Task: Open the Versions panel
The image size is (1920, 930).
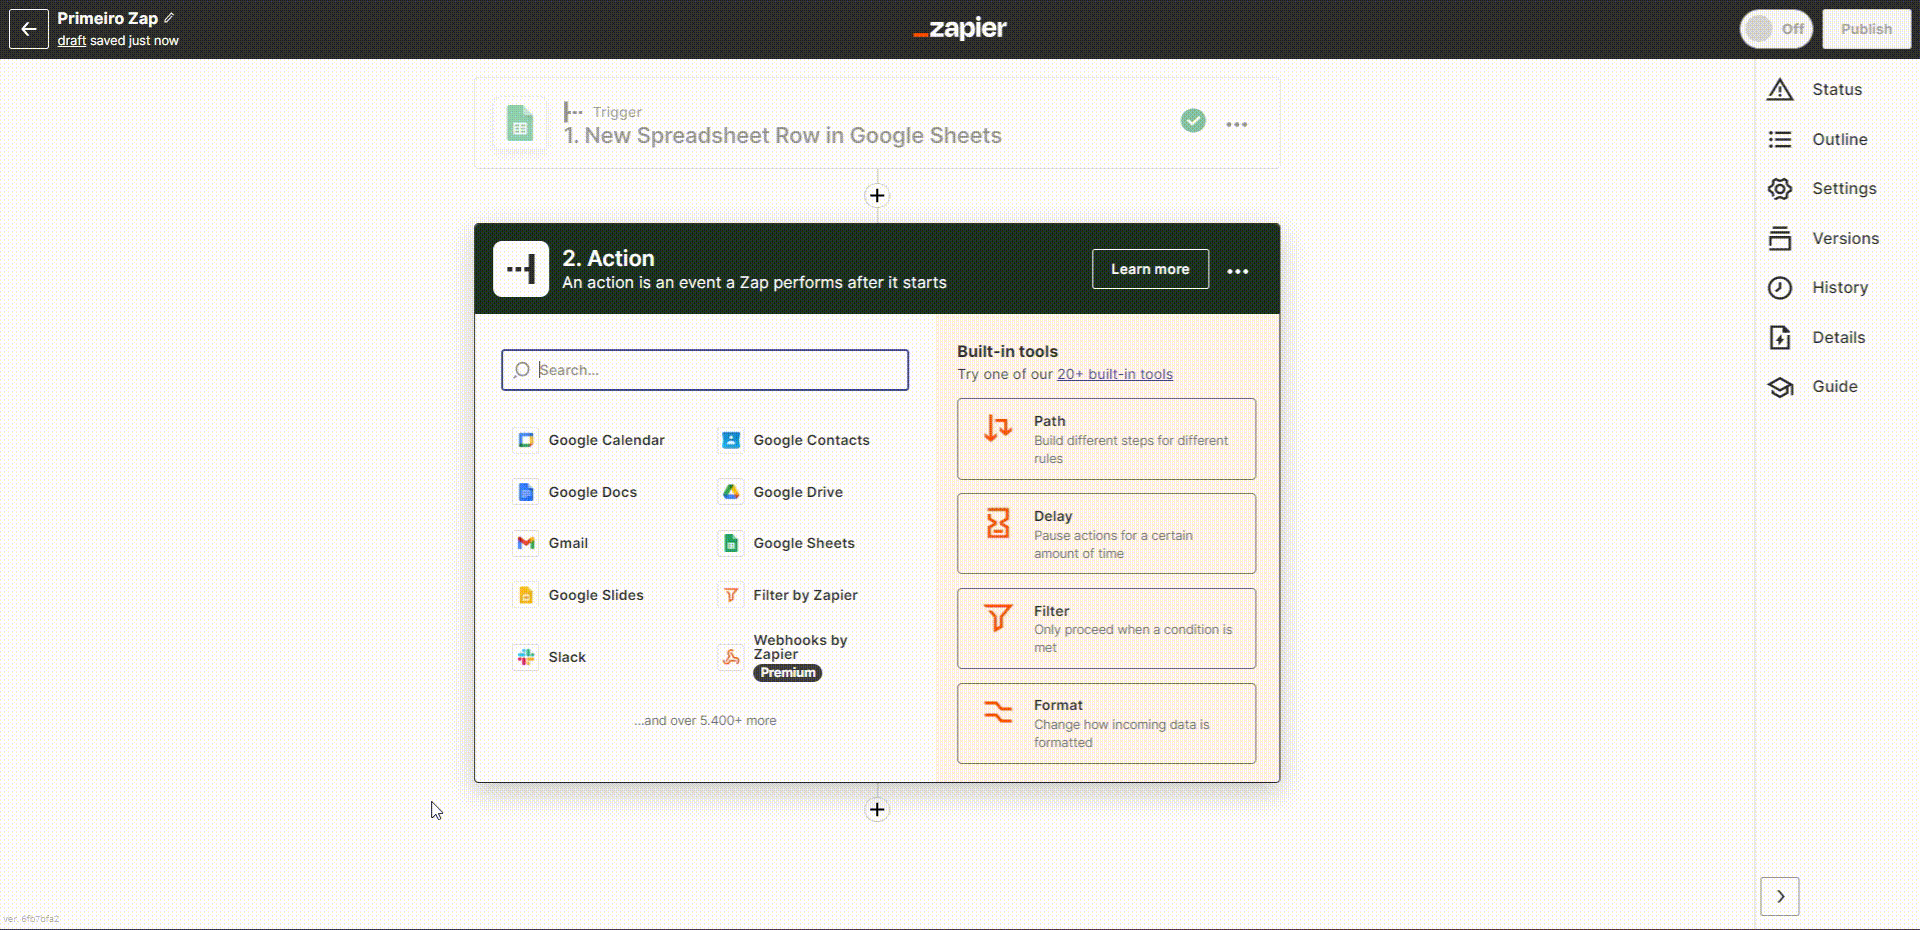Action: click(1822, 238)
